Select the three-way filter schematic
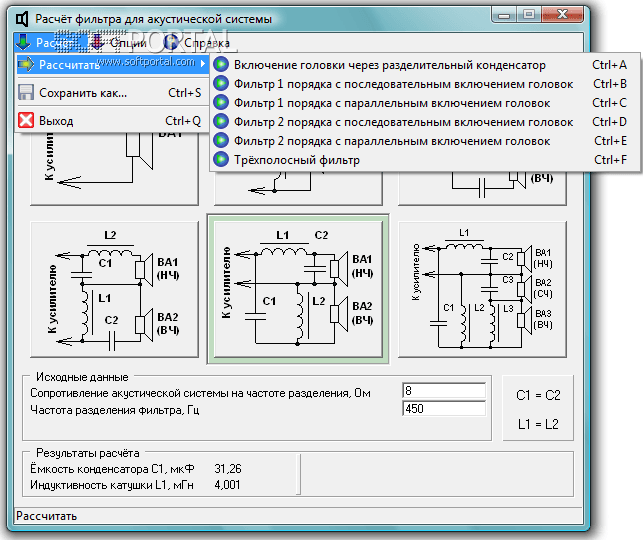The height and width of the screenshot is (540, 643). [x=482, y=289]
